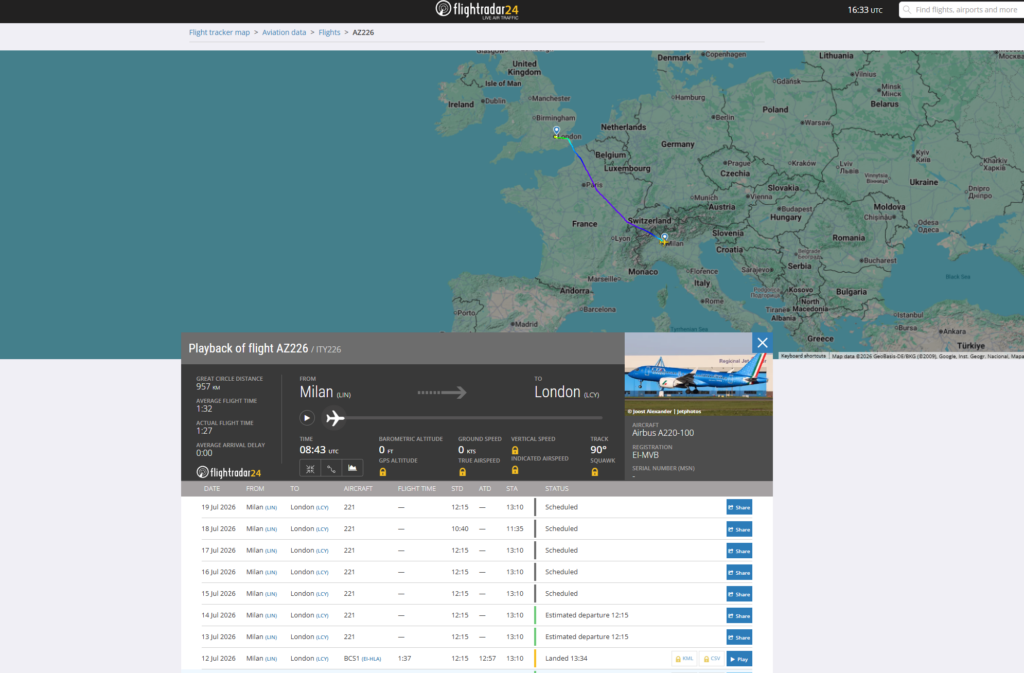Share the 17 Jul 2026 flight

click(739, 550)
